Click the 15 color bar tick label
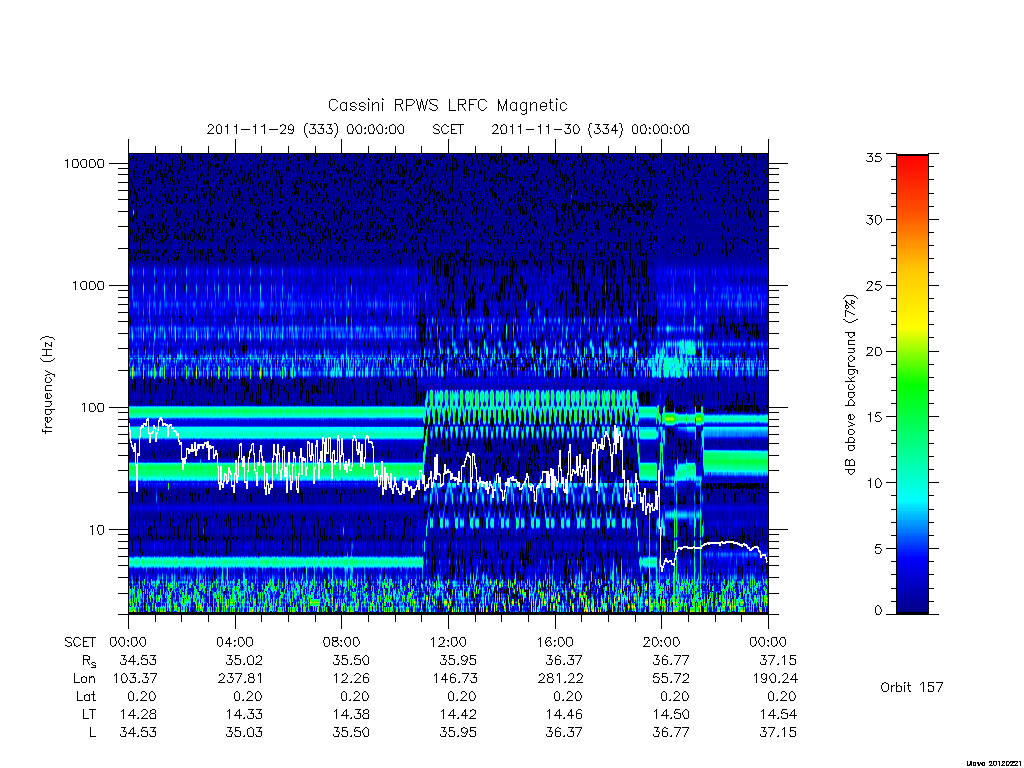The image size is (1024, 768). (x=874, y=417)
